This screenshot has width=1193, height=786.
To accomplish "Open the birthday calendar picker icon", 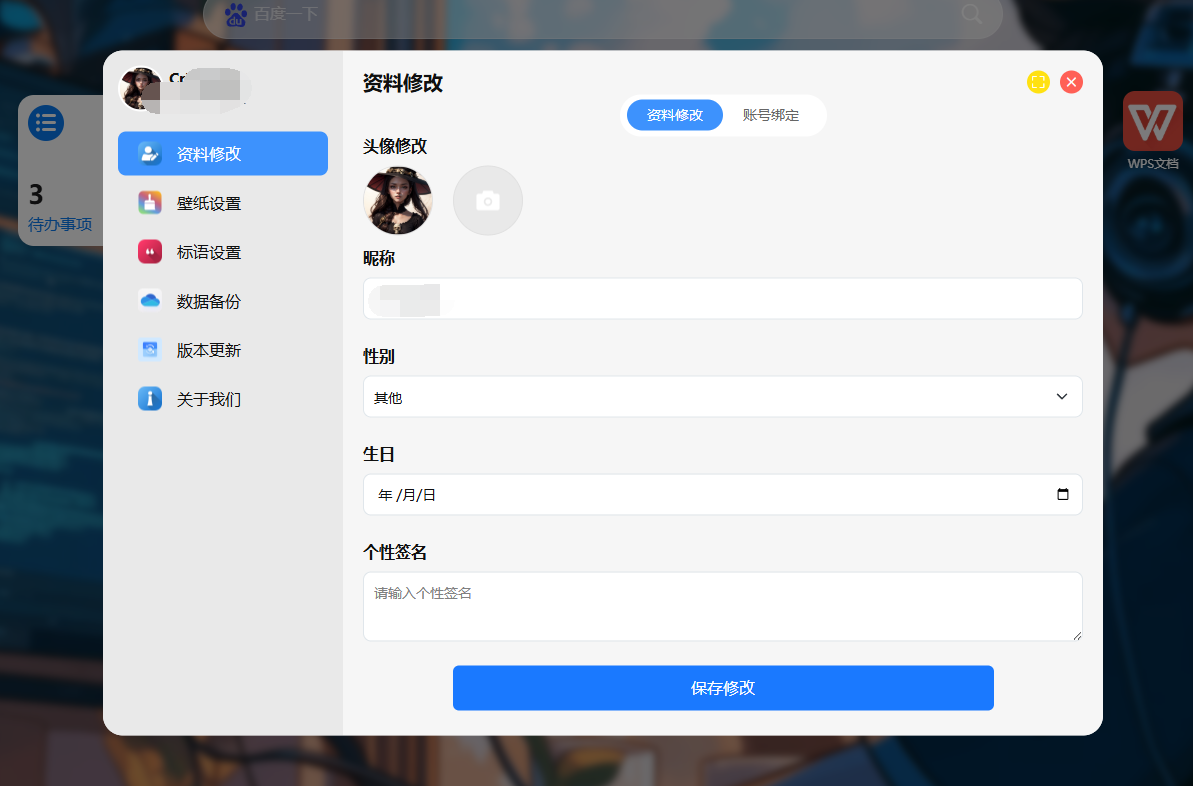I will 1062,494.
